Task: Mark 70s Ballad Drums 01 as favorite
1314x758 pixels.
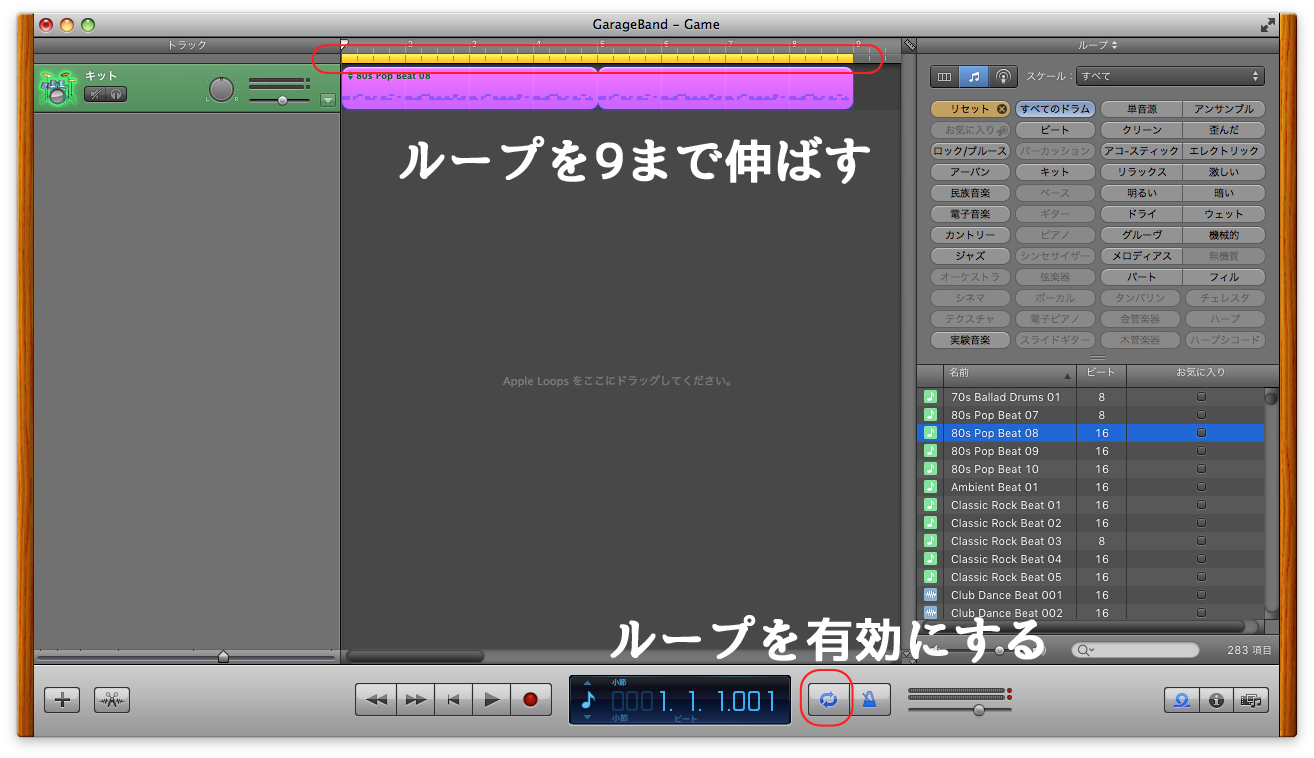Action: click(1201, 397)
